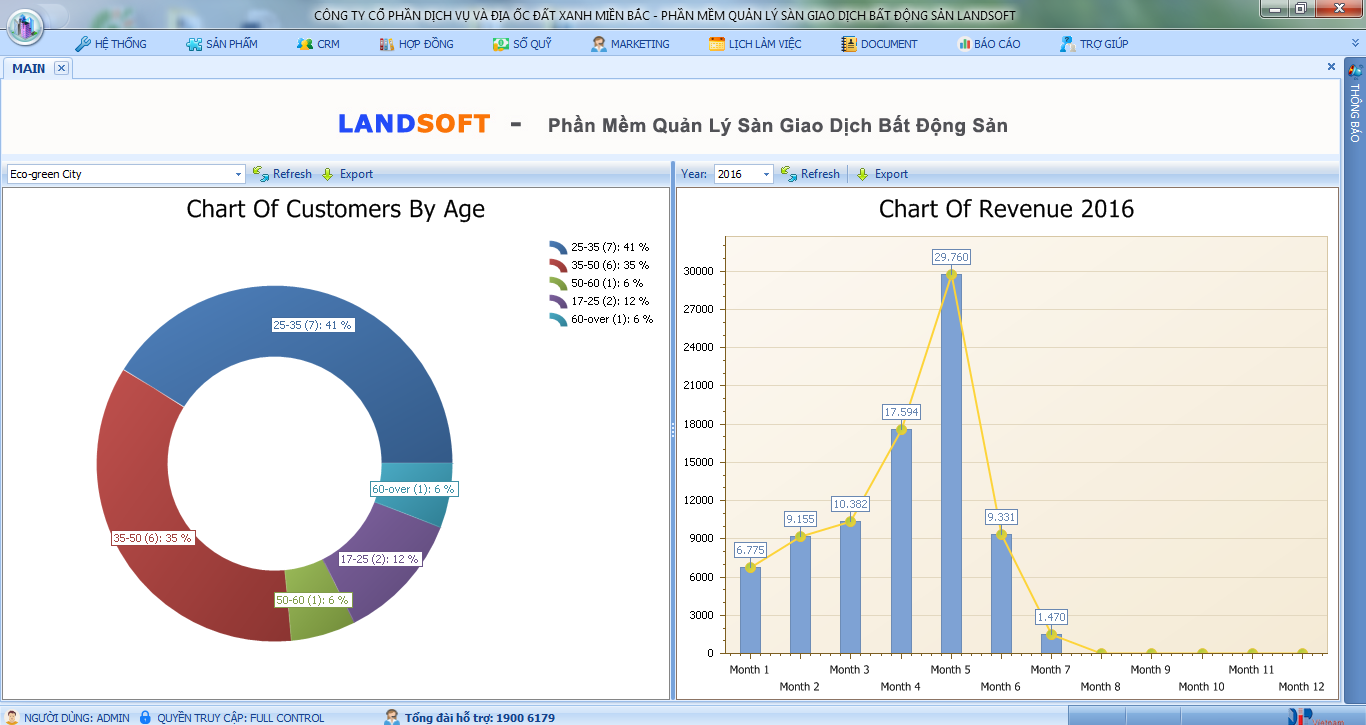Close the MAIN tab with its X
1366x725 pixels.
(x=61, y=68)
